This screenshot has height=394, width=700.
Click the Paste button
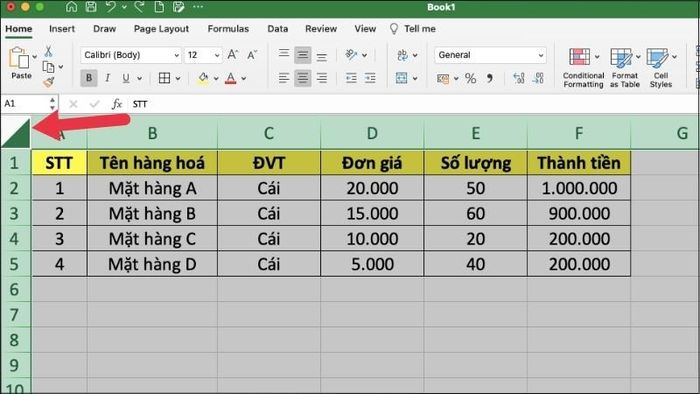tap(21, 63)
